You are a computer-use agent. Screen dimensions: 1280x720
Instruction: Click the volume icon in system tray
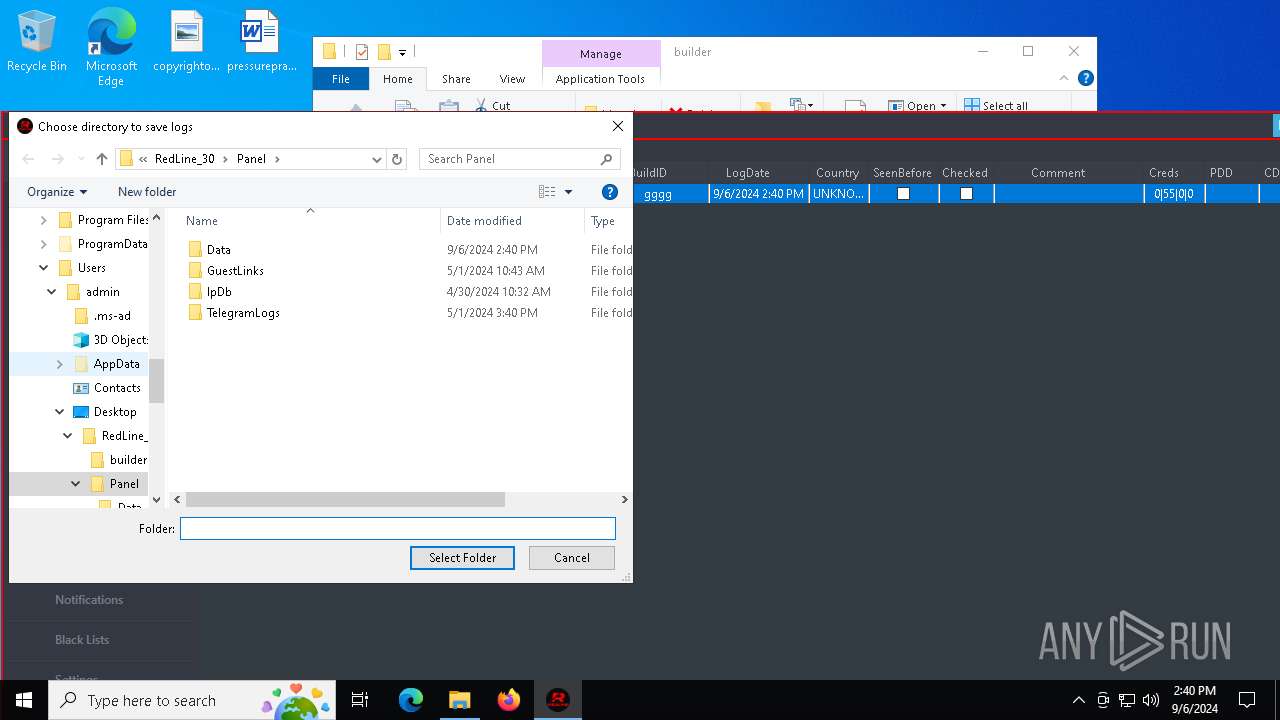pos(1150,700)
